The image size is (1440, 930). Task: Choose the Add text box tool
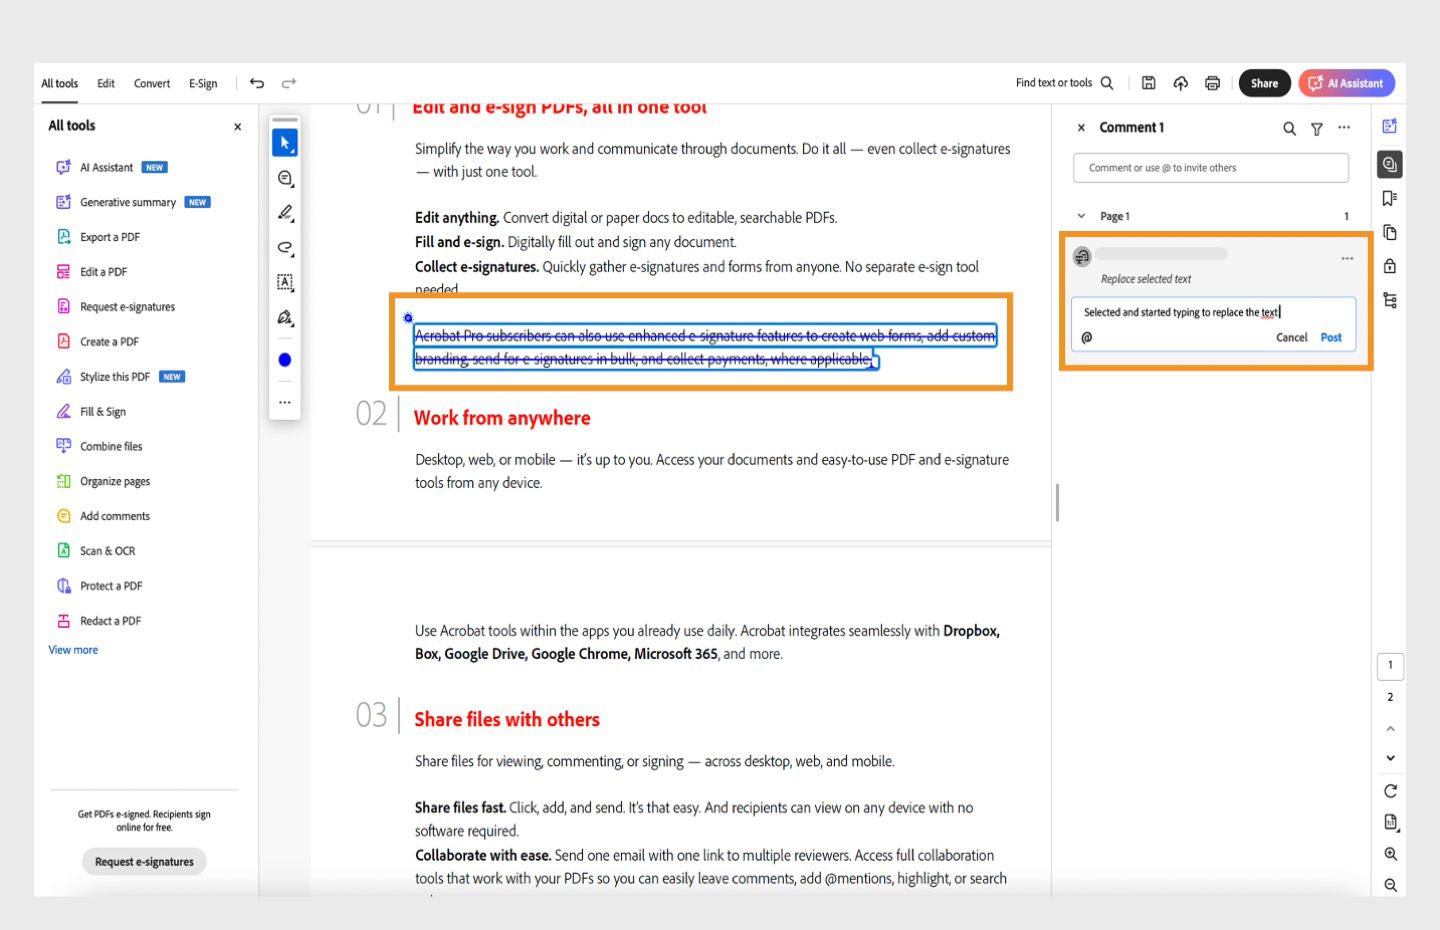tap(285, 283)
